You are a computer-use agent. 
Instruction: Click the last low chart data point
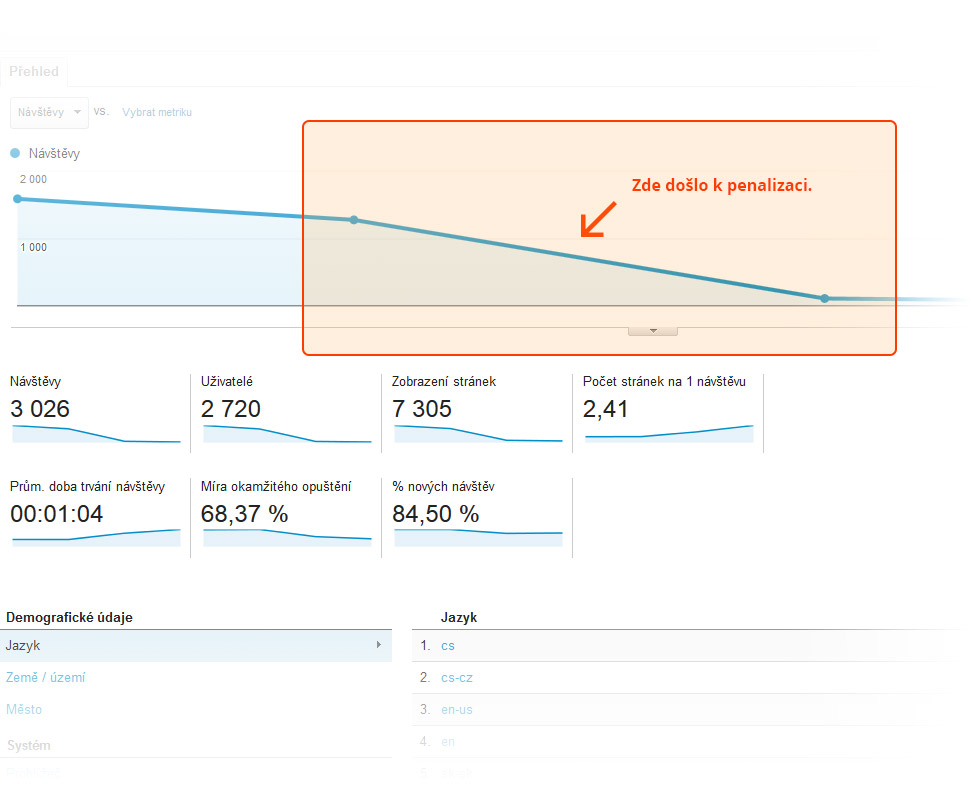824,298
